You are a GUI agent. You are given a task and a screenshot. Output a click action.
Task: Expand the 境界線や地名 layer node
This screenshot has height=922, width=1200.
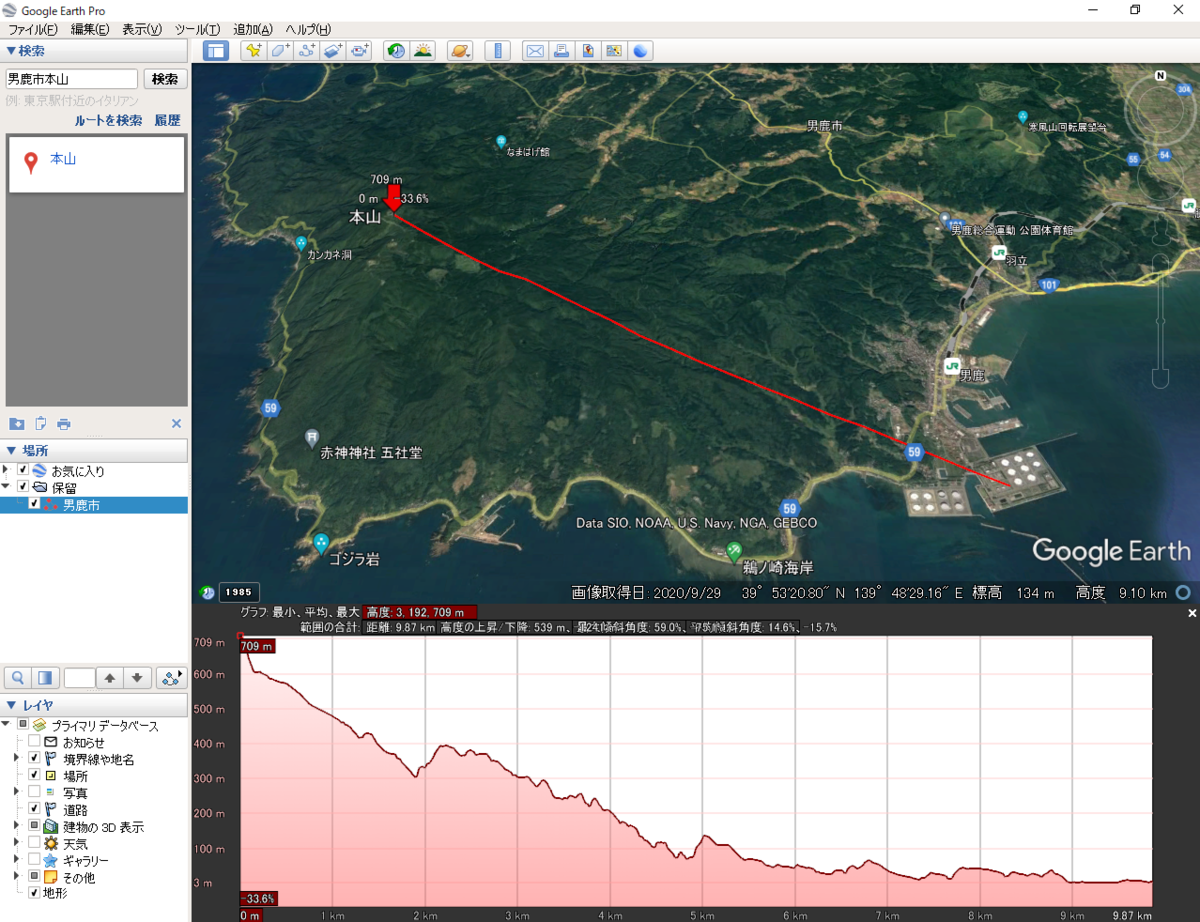[16, 759]
